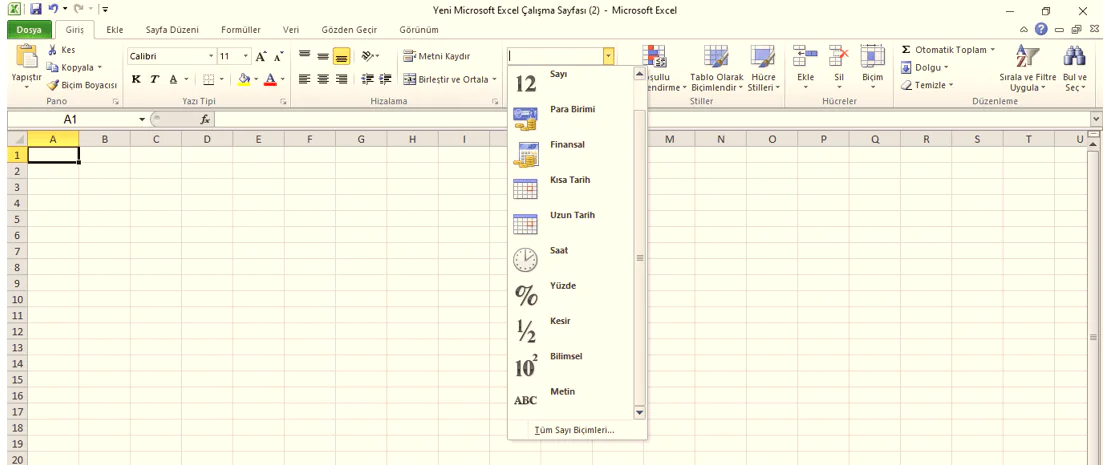Click the Sırala ve Filtre Uygula icon
This screenshot has height=465, width=1103.
tap(1027, 58)
